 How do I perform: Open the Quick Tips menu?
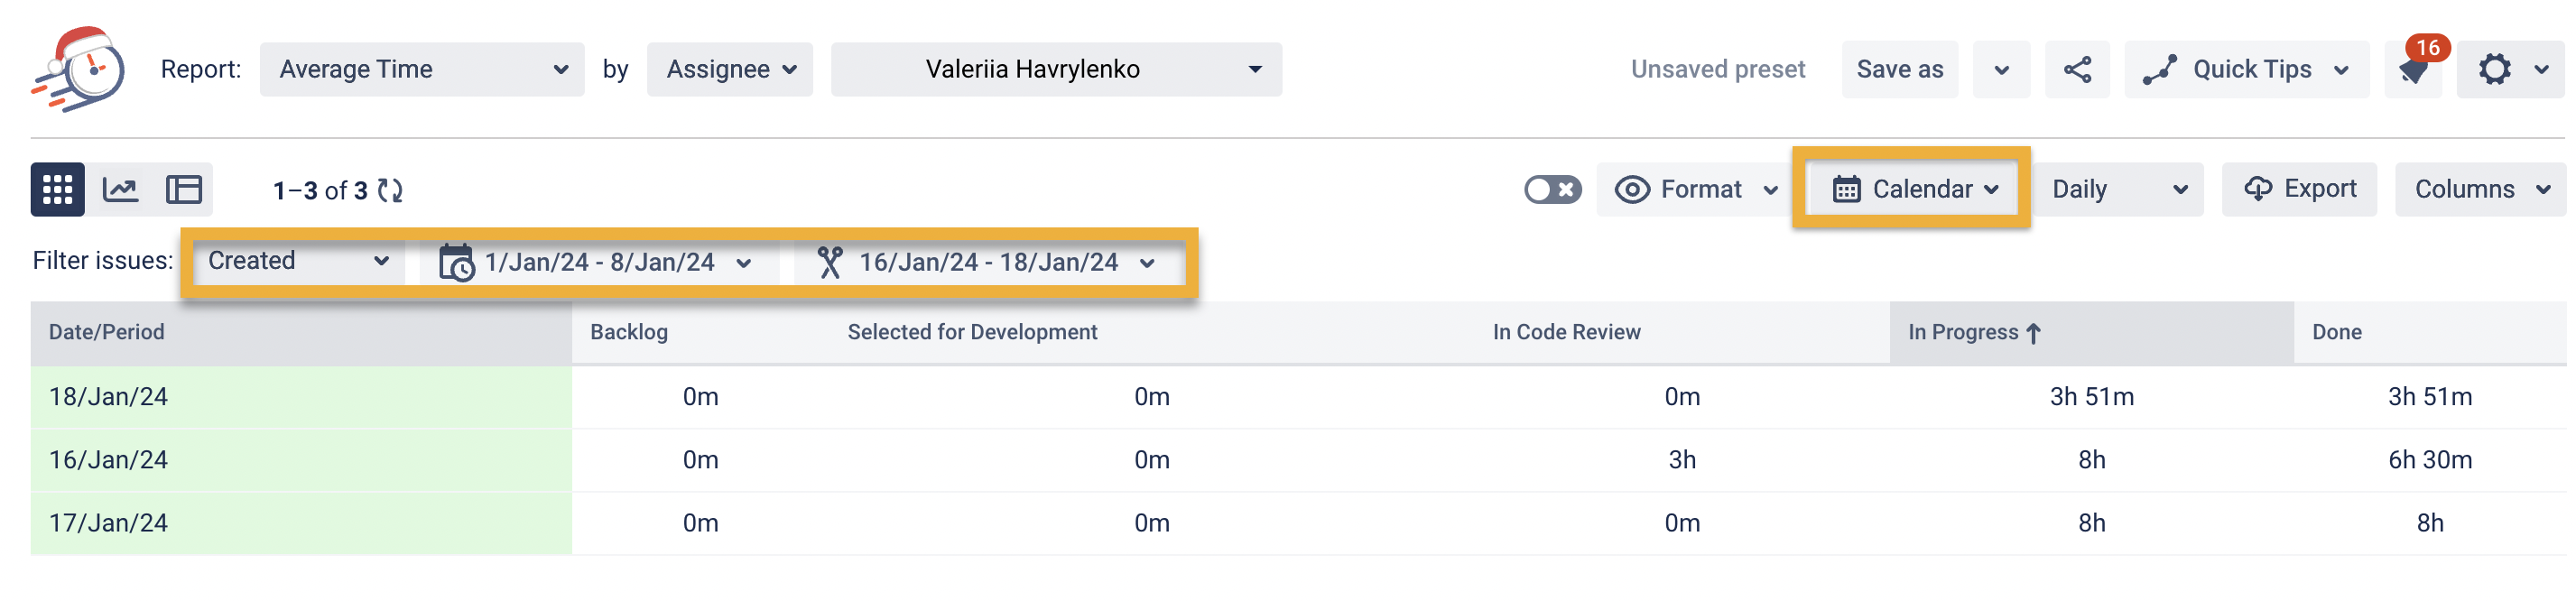point(2246,70)
